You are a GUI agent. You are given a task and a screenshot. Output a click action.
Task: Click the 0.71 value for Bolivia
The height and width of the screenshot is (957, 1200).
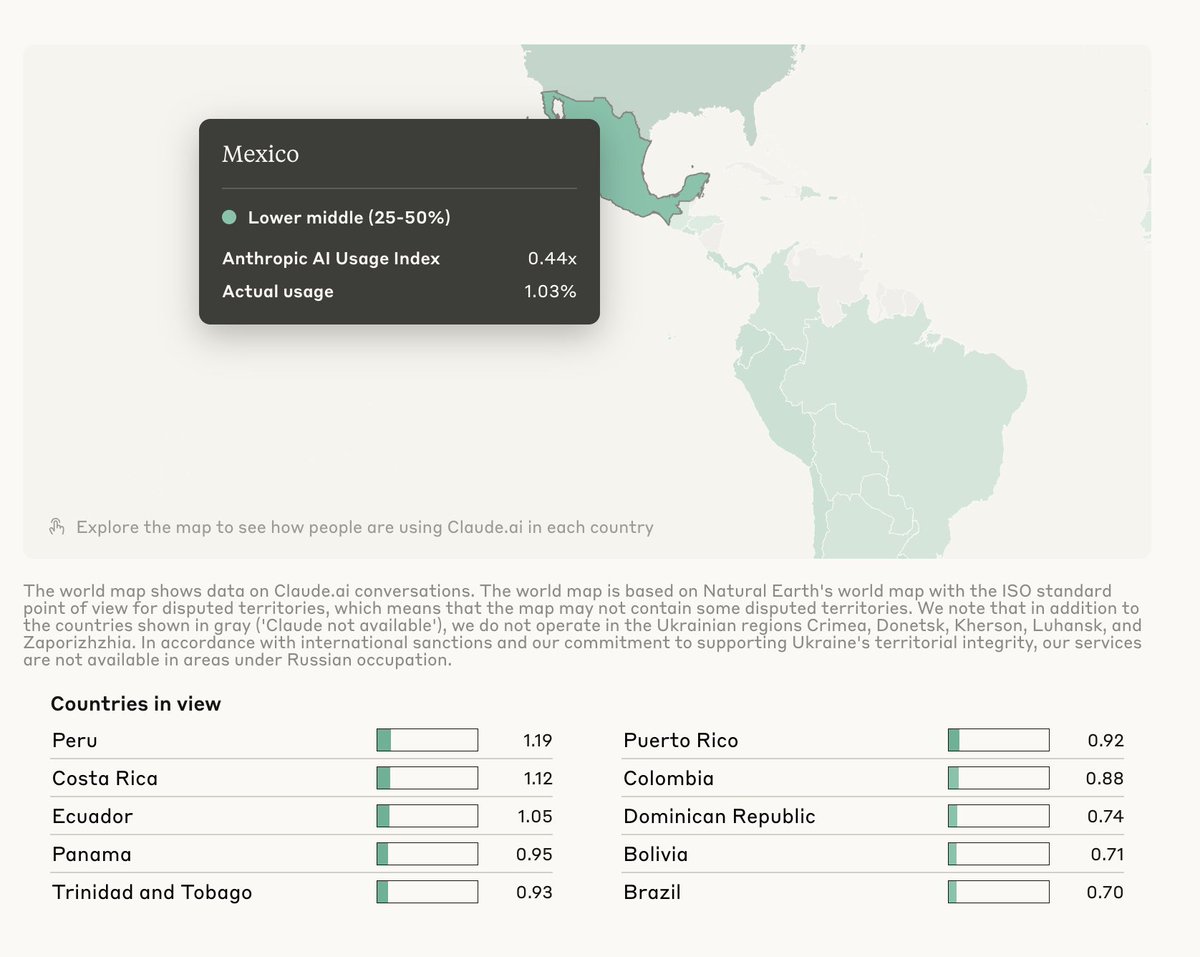click(1108, 855)
